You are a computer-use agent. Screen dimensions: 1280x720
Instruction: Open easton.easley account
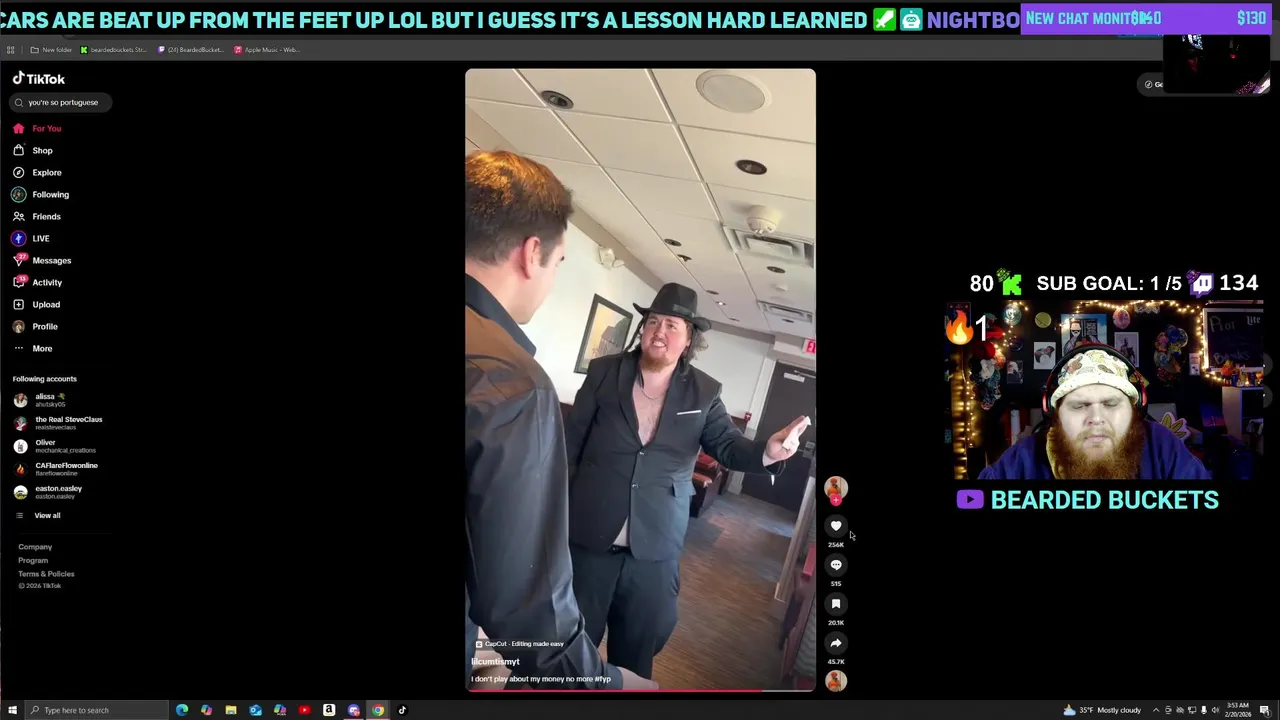click(x=48, y=492)
